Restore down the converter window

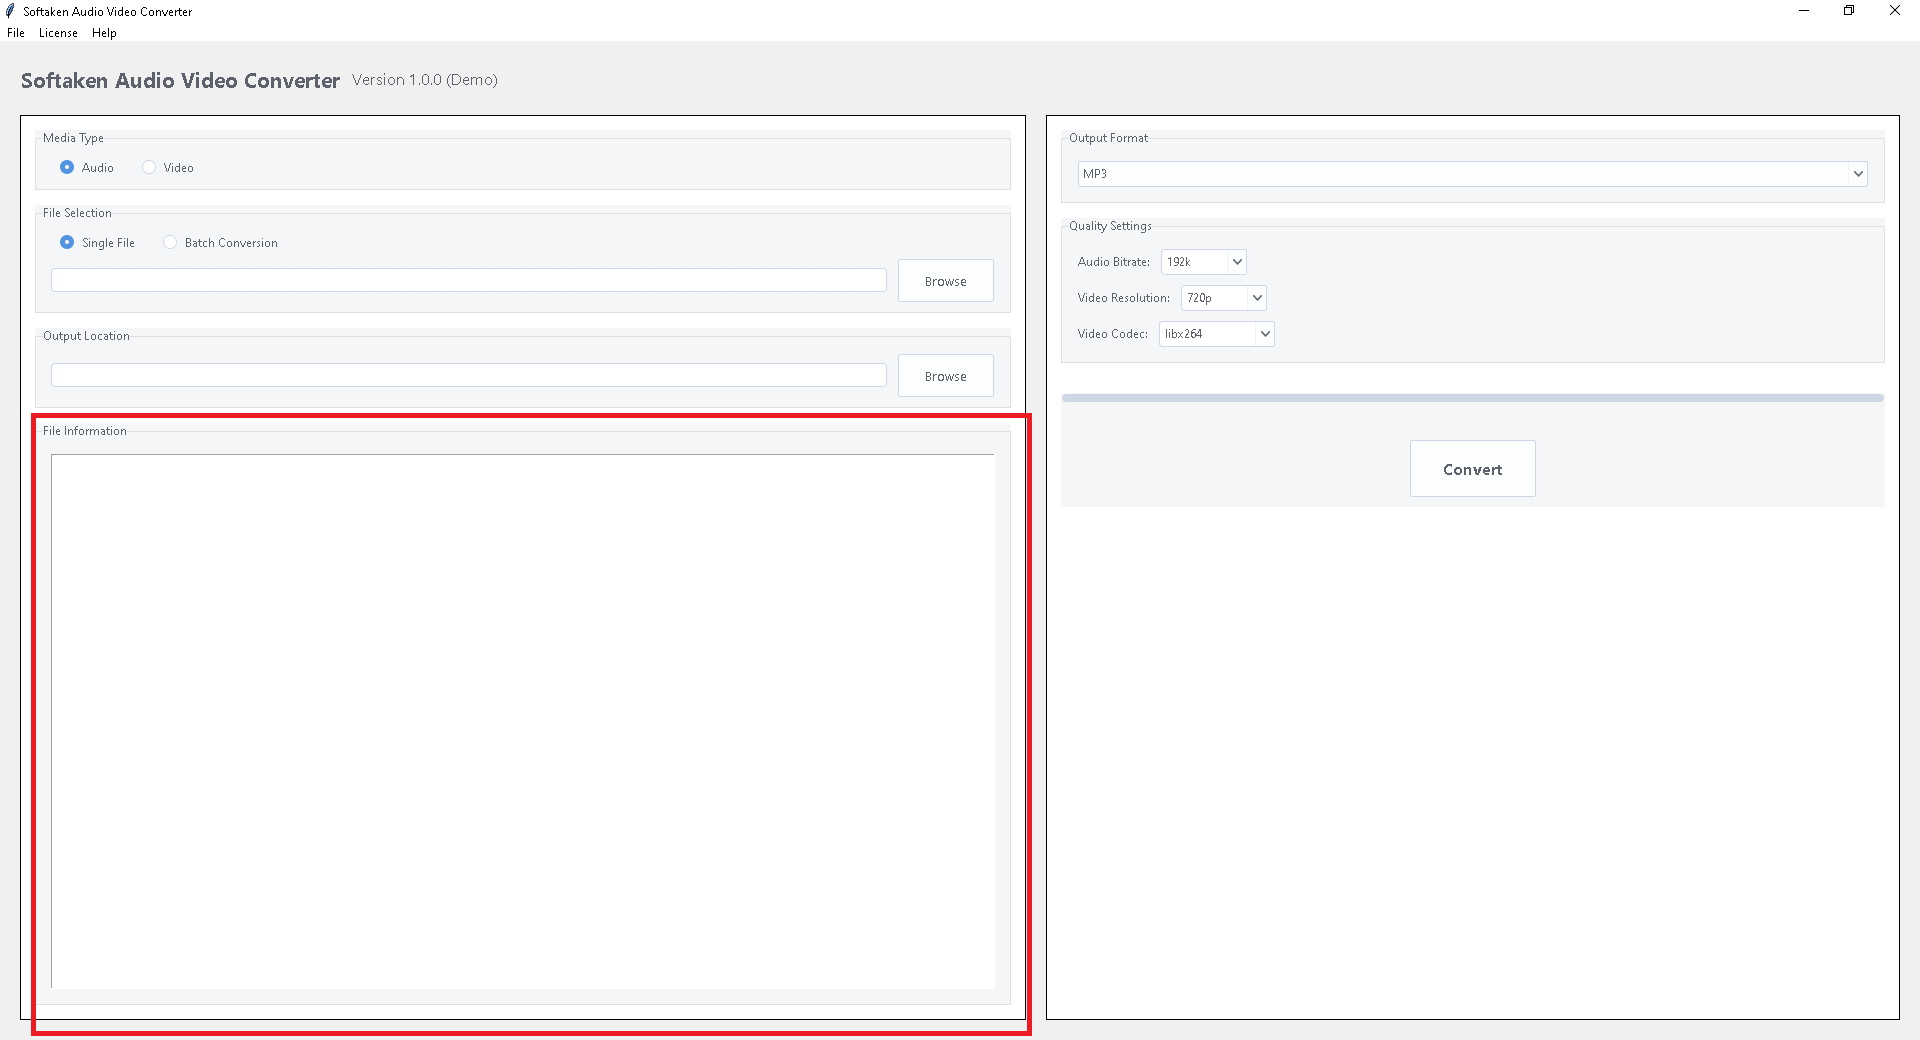point(1849,11)
